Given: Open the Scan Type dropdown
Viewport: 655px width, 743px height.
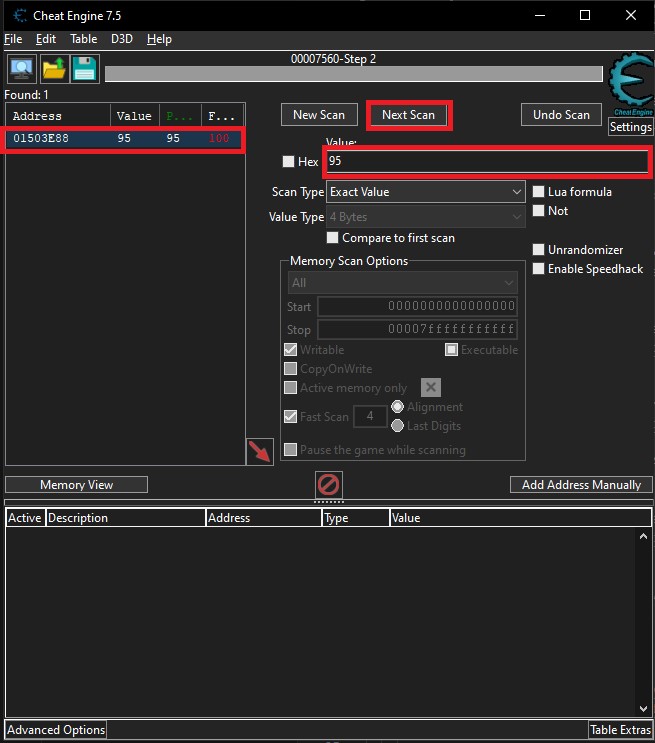Looking at the screenshot, I should click(x=425, y=192).
